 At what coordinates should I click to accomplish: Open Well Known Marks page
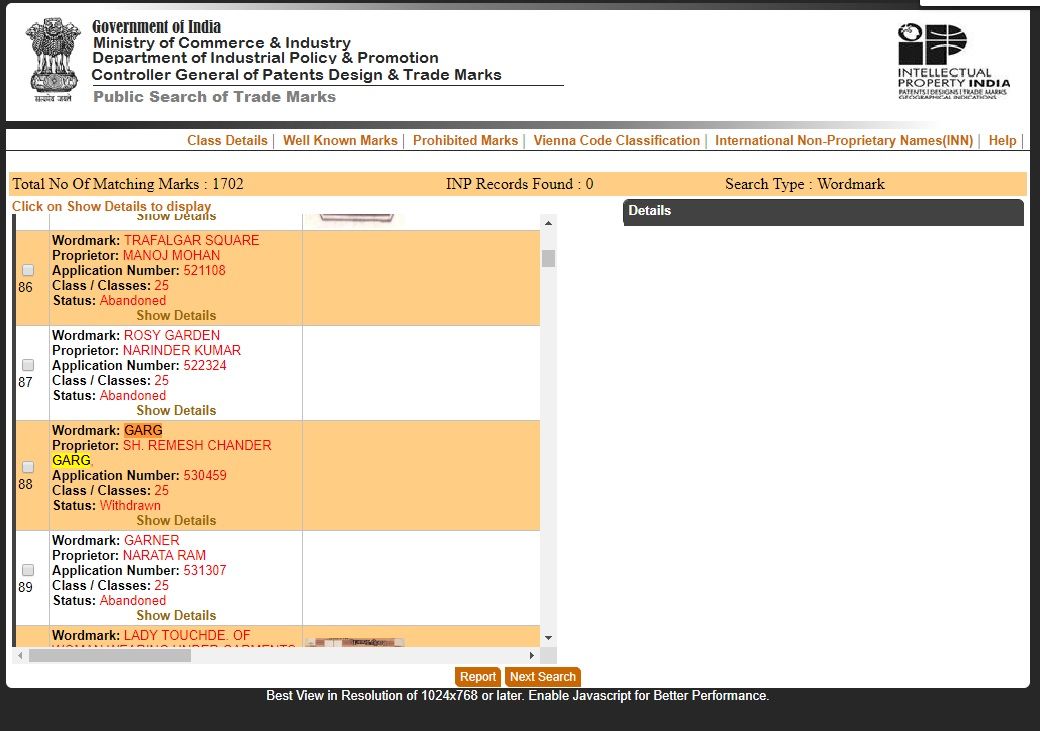coord(340,140)
